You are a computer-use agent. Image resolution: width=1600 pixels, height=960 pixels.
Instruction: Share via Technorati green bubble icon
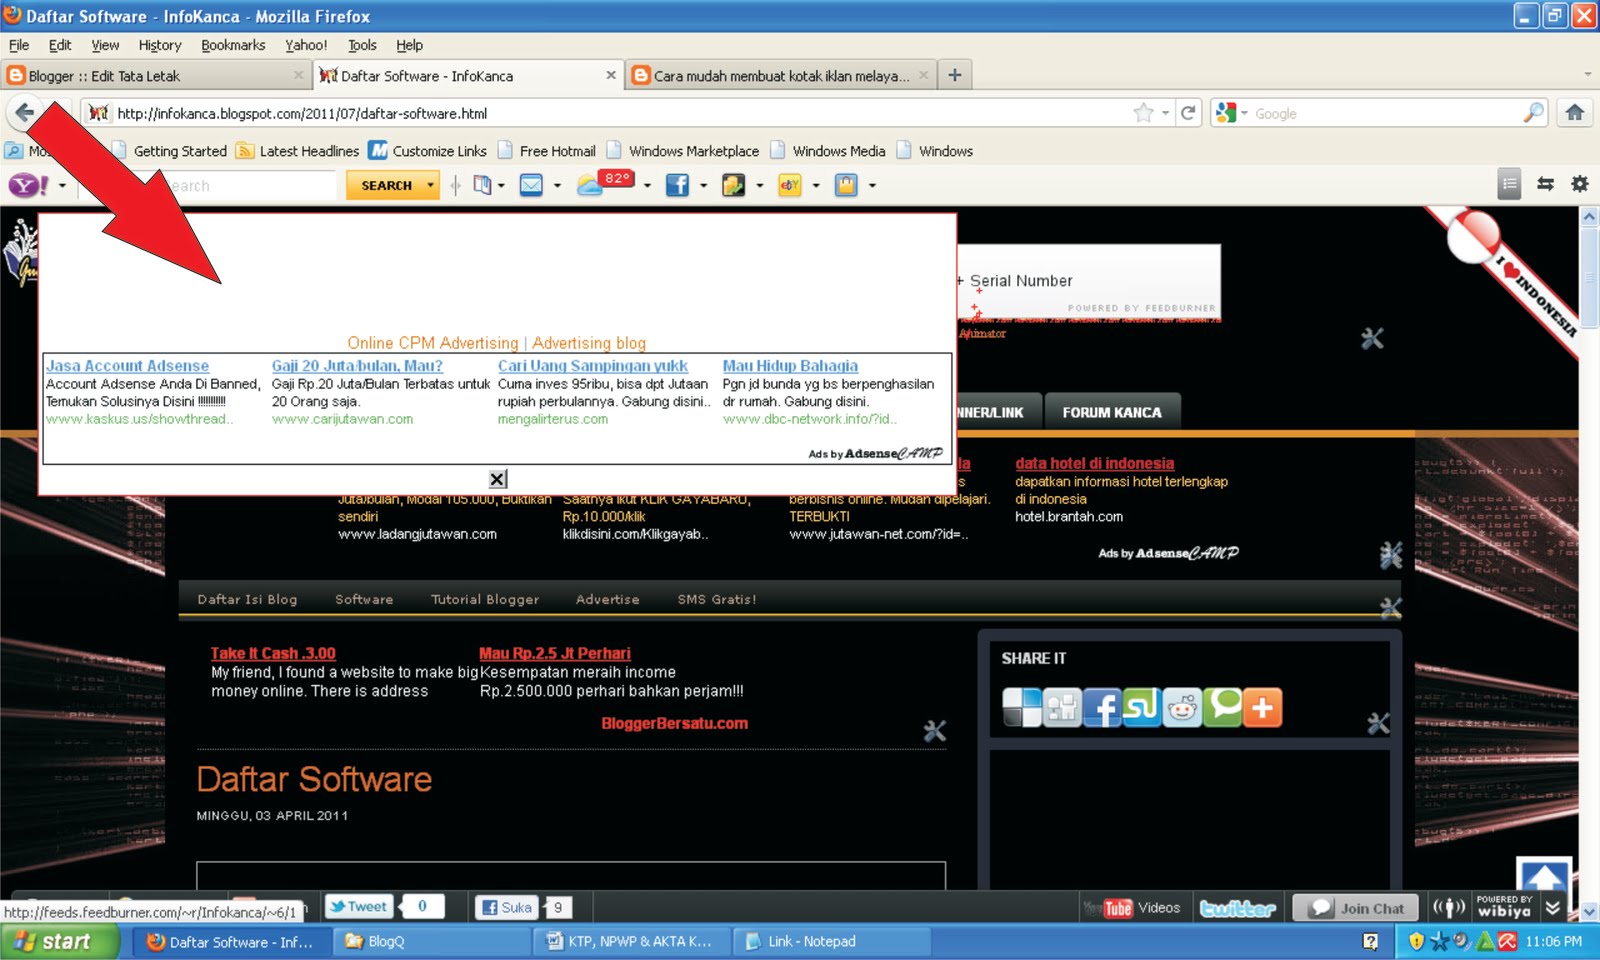tap(1223, 707)
